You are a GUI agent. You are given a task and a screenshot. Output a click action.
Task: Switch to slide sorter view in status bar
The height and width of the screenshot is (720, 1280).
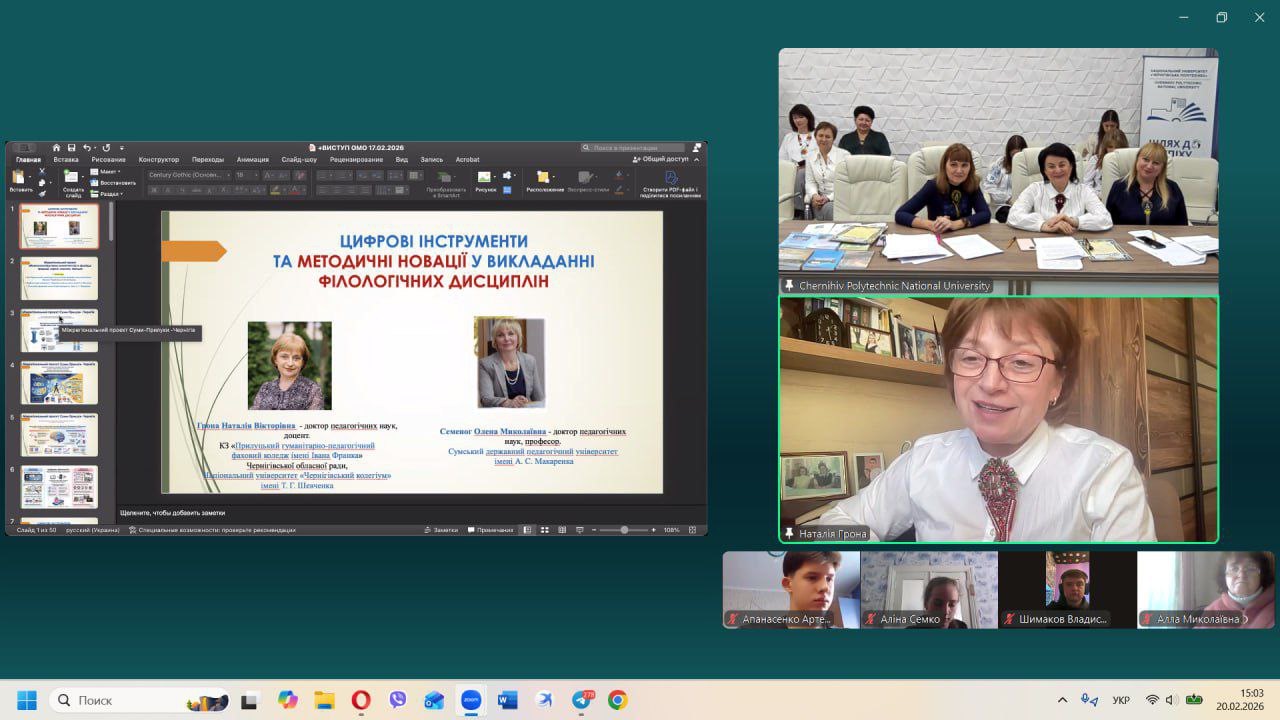tap(545, 530)
